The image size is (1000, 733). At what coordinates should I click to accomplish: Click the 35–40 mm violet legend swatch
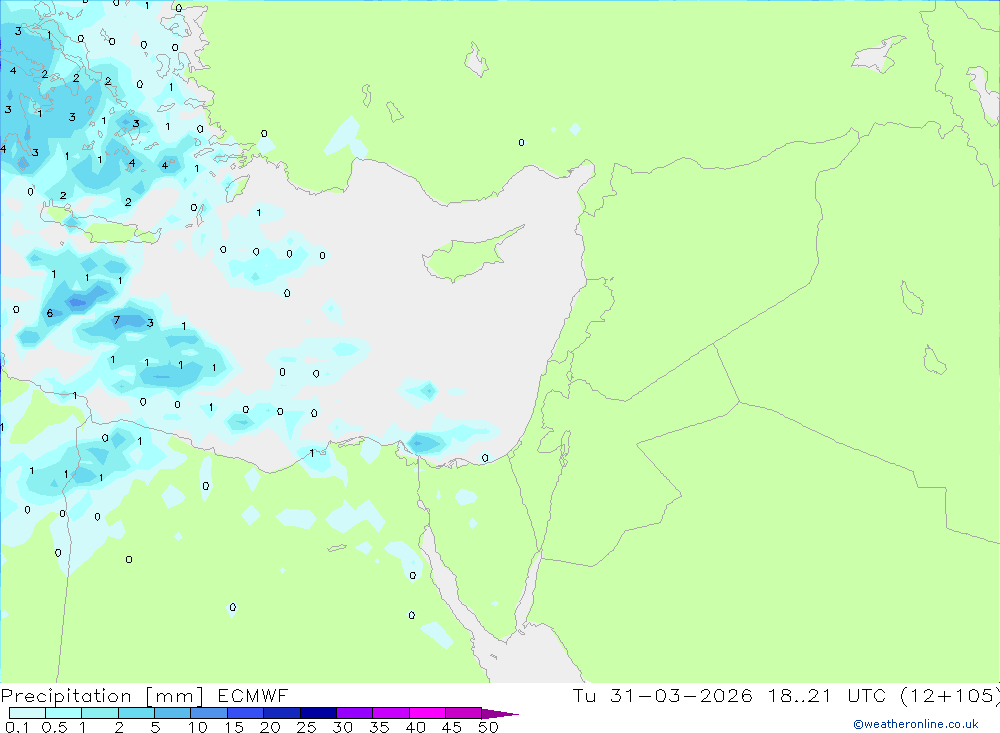coord(391,713)
